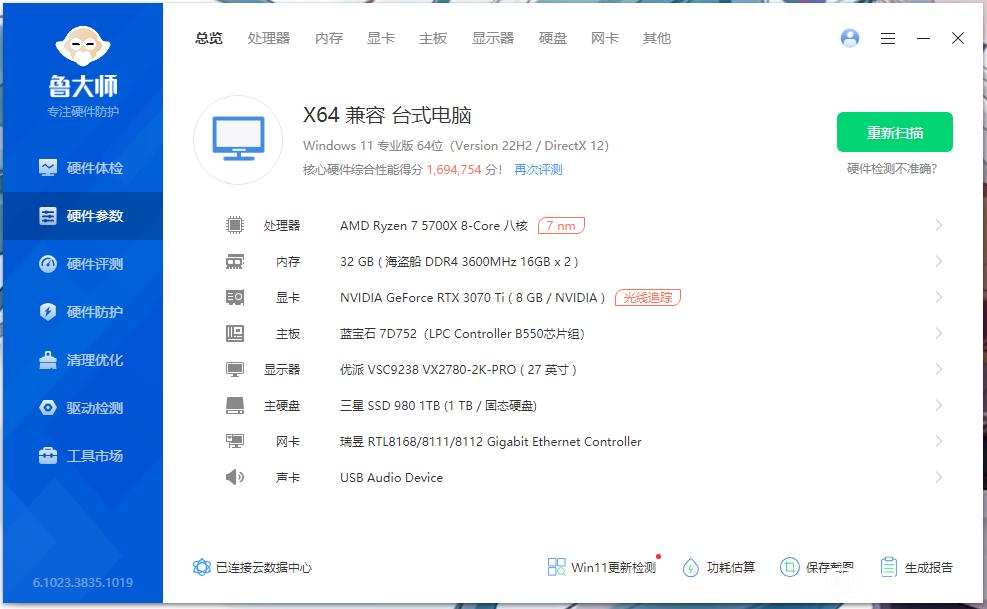Image resolution: width=987 pixels, height=609 pixels.
Task: Click version number 6.1023.3835.1019
Action: (82, 583)
